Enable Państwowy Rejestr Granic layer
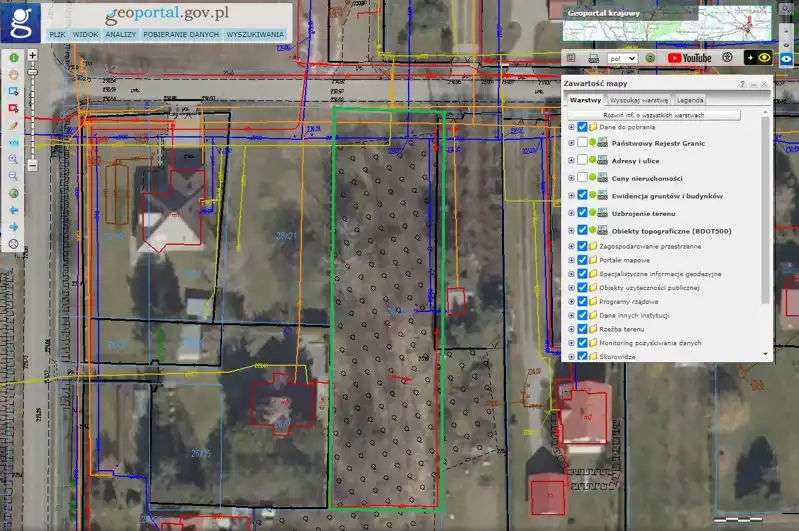 [x=582, y=143]
